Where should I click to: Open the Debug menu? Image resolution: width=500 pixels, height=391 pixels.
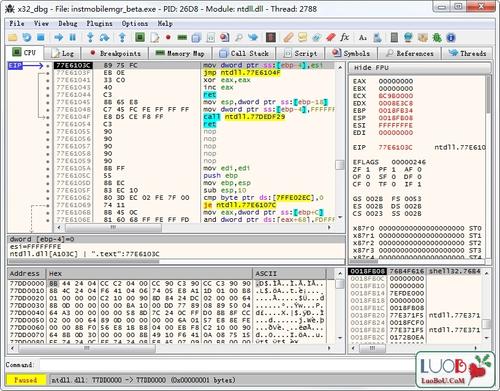point(68,23)
